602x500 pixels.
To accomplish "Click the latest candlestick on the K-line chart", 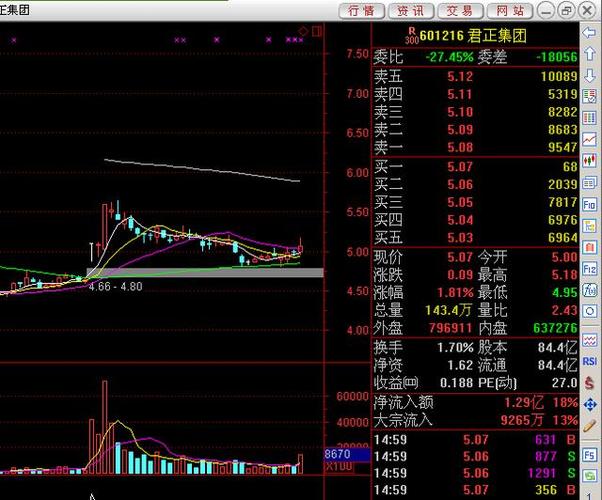I will click(300, 247).
